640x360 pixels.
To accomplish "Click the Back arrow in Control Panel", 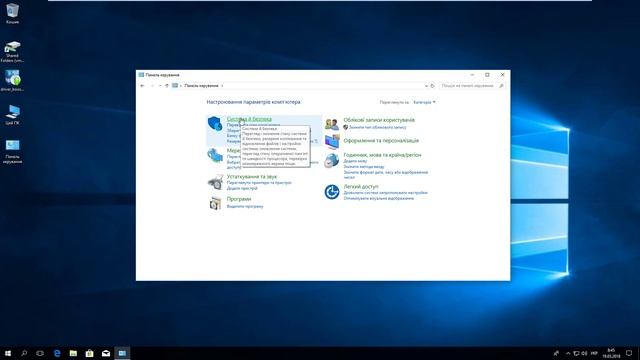I will tap(142, 86).
